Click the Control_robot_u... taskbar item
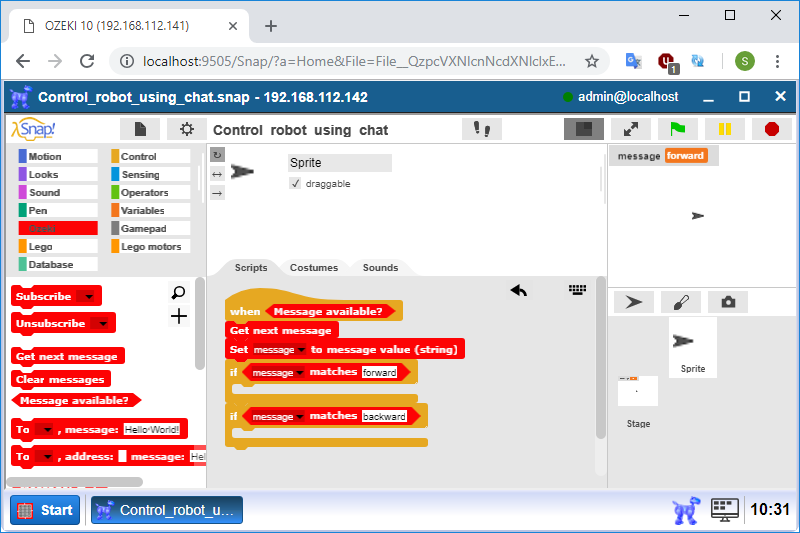Screen dimensions: 800x533 (x=167, y=510)
